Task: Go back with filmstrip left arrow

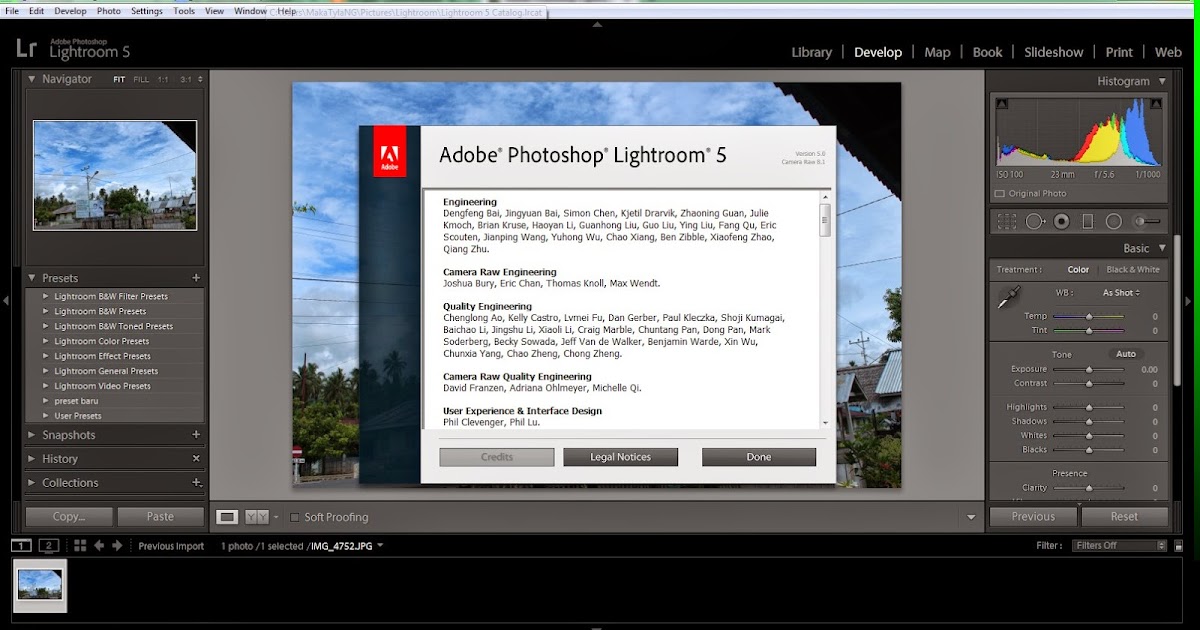Action: 99,545
